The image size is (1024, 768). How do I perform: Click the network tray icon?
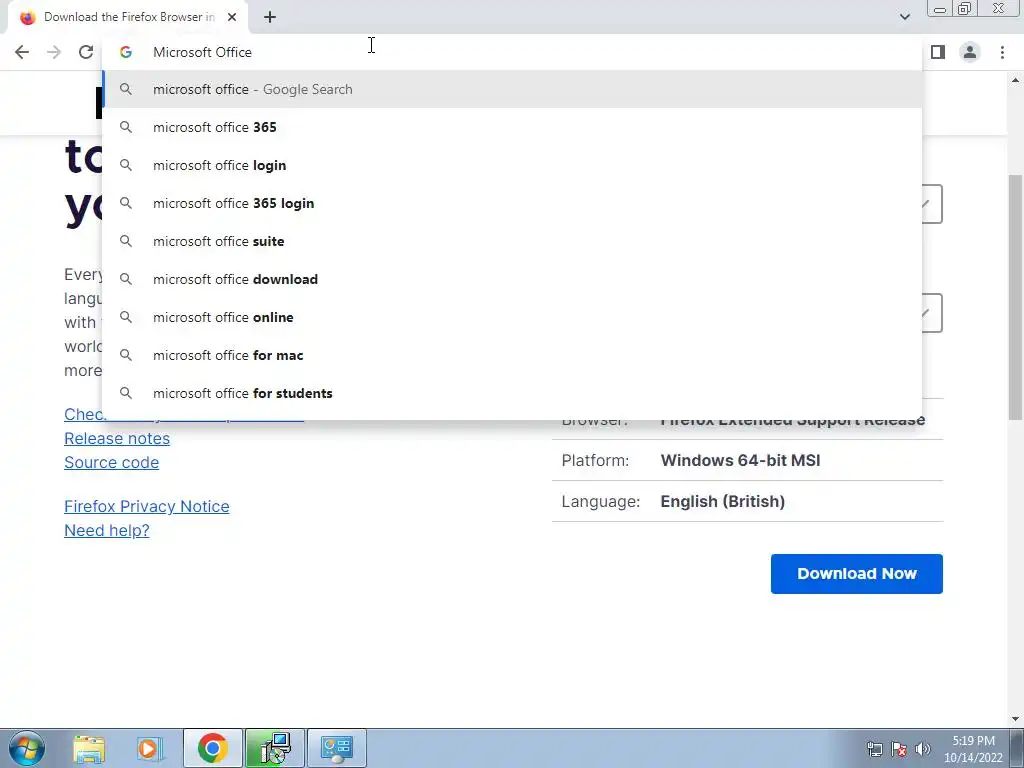(874, 749)
